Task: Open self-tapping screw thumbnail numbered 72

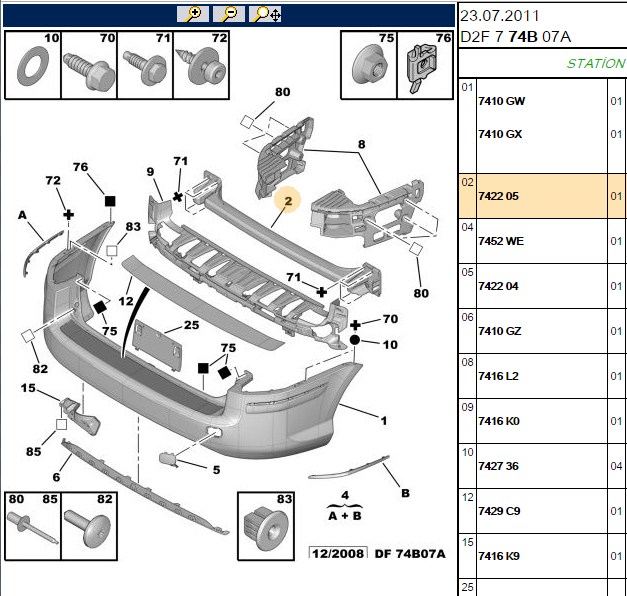Action: pos(201,65)
